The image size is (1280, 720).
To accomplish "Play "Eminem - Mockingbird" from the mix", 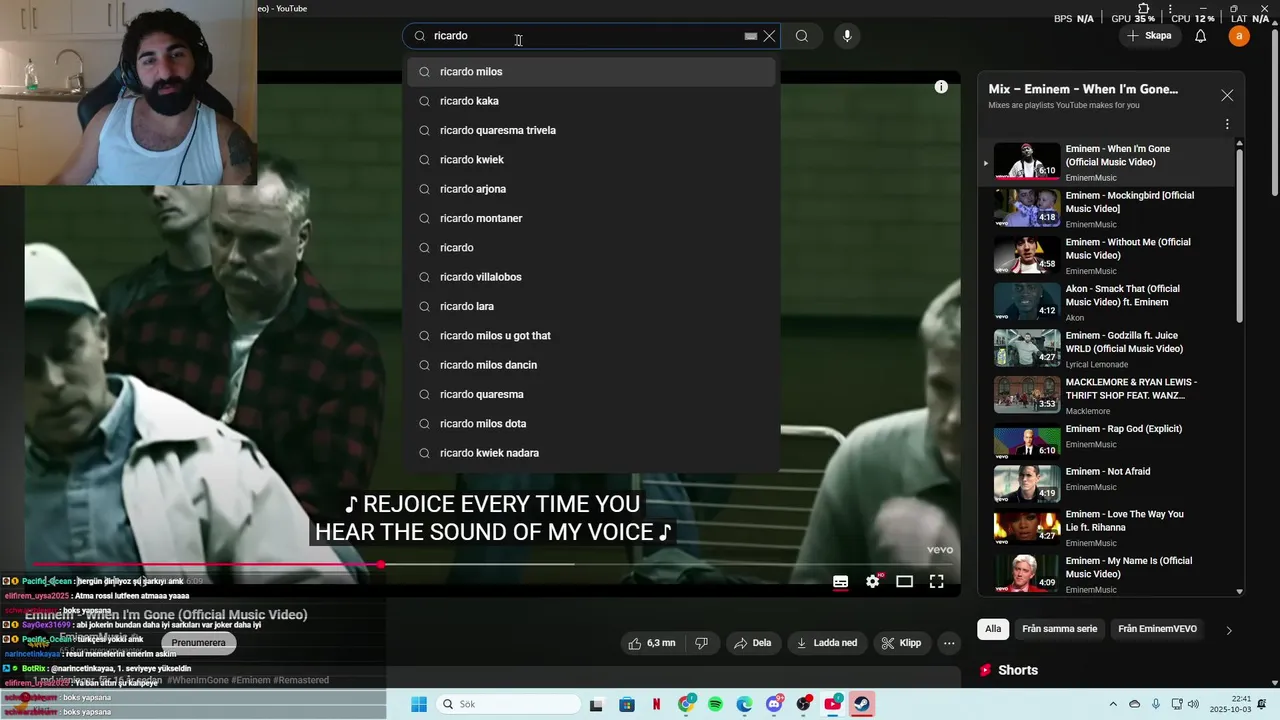I will coord(1108,208).
